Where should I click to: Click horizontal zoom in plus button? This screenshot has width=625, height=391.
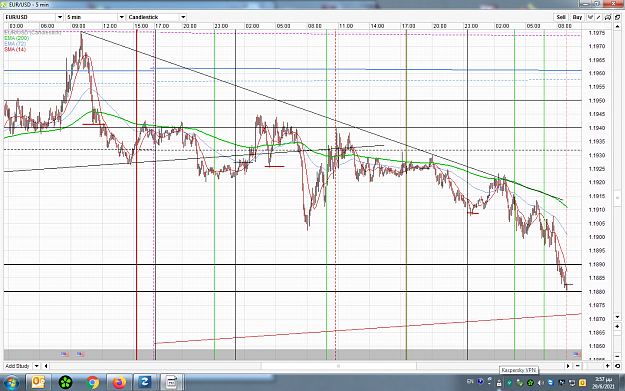[607, 366]
